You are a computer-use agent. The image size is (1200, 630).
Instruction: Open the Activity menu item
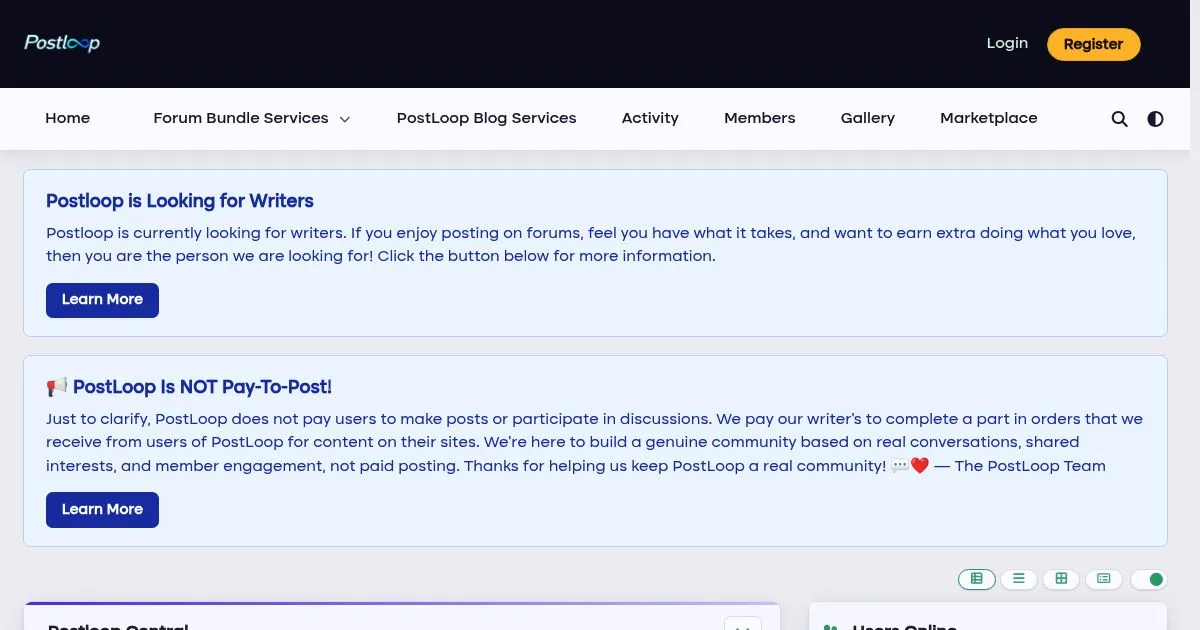click(650, 118)
